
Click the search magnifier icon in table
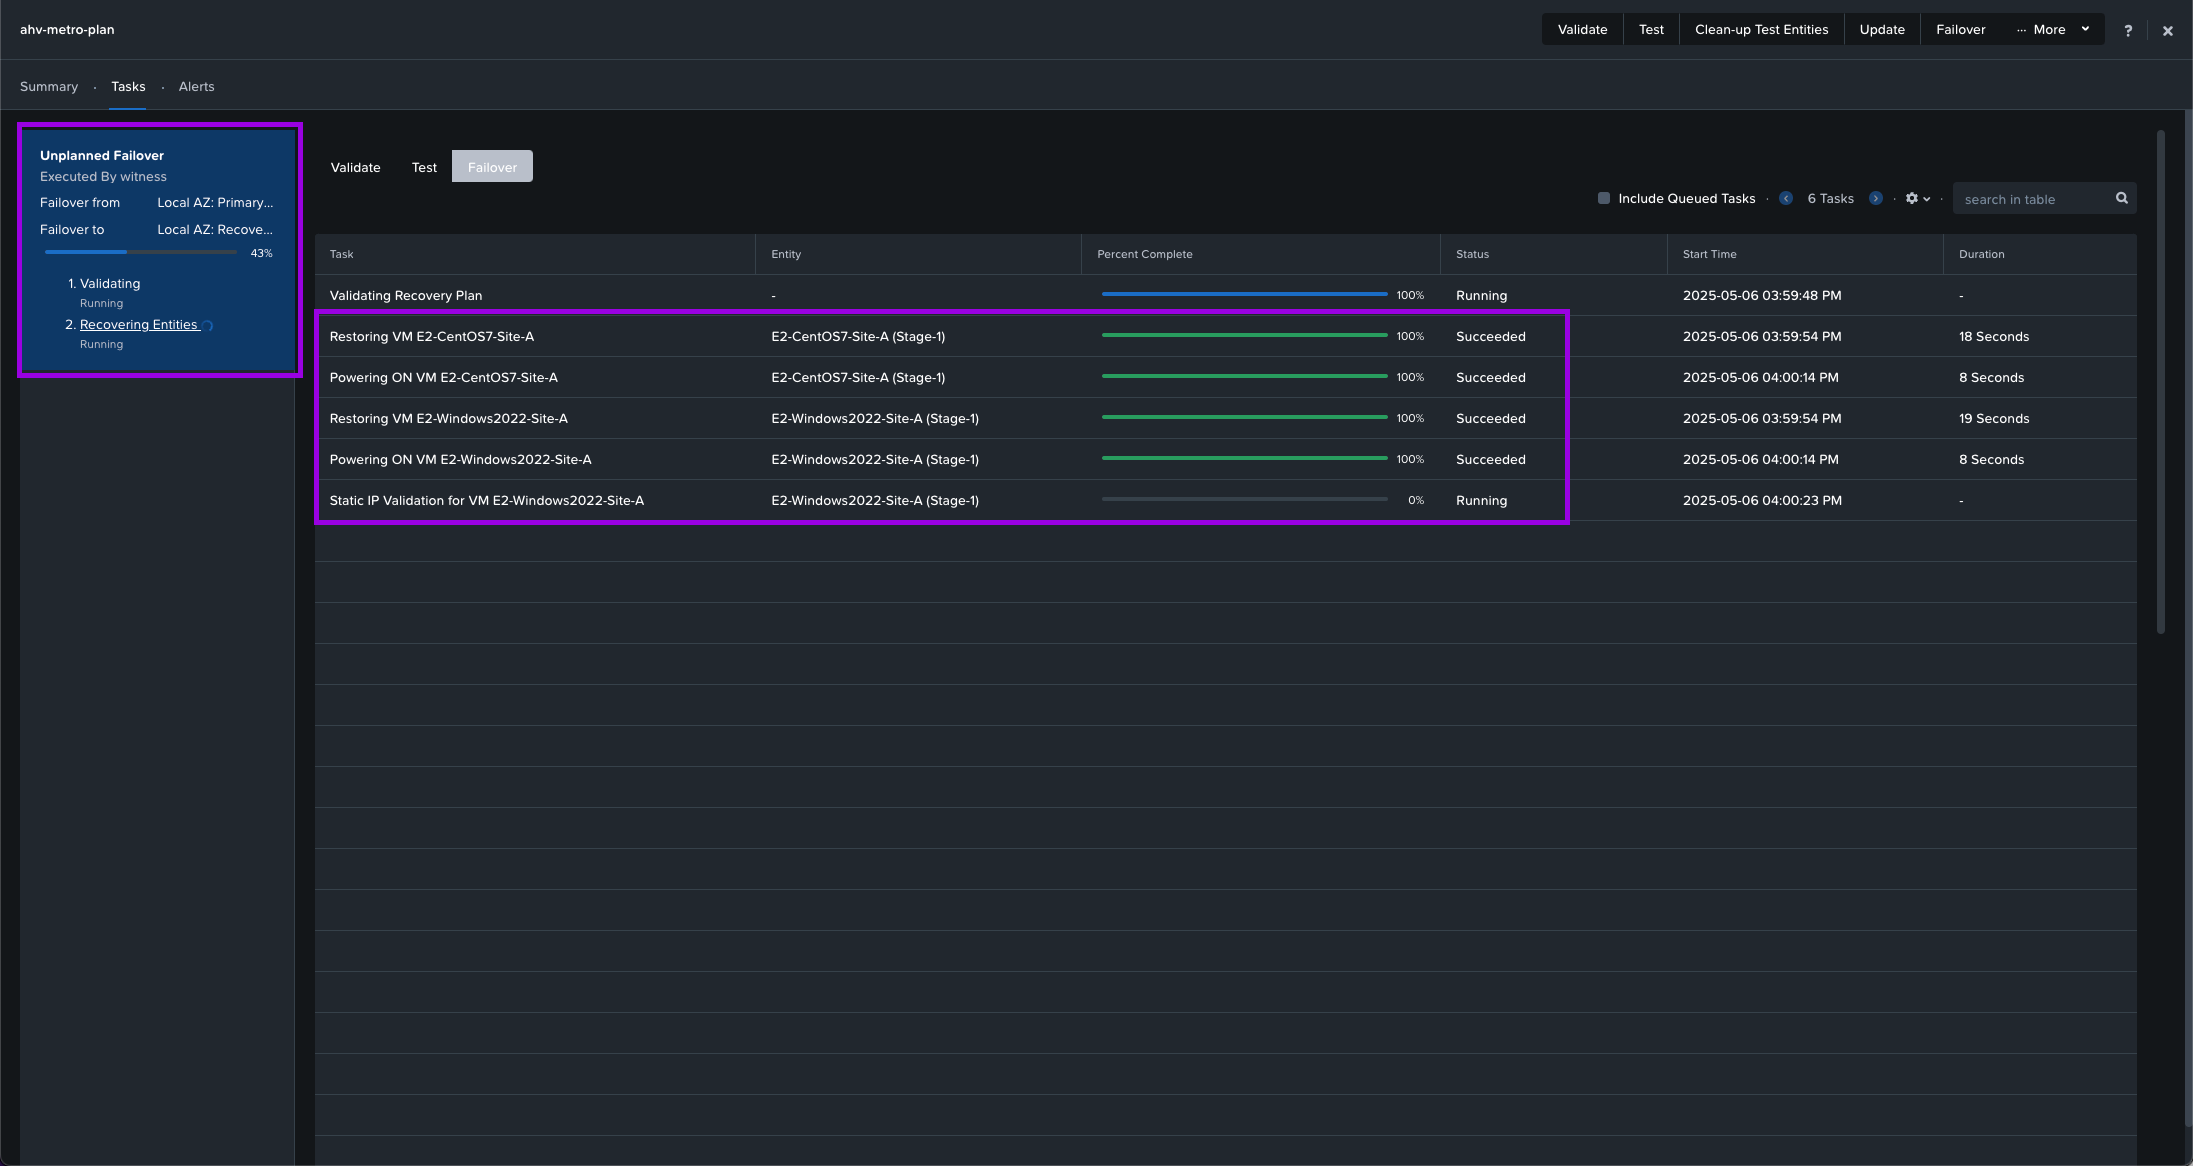(2122, 198)
